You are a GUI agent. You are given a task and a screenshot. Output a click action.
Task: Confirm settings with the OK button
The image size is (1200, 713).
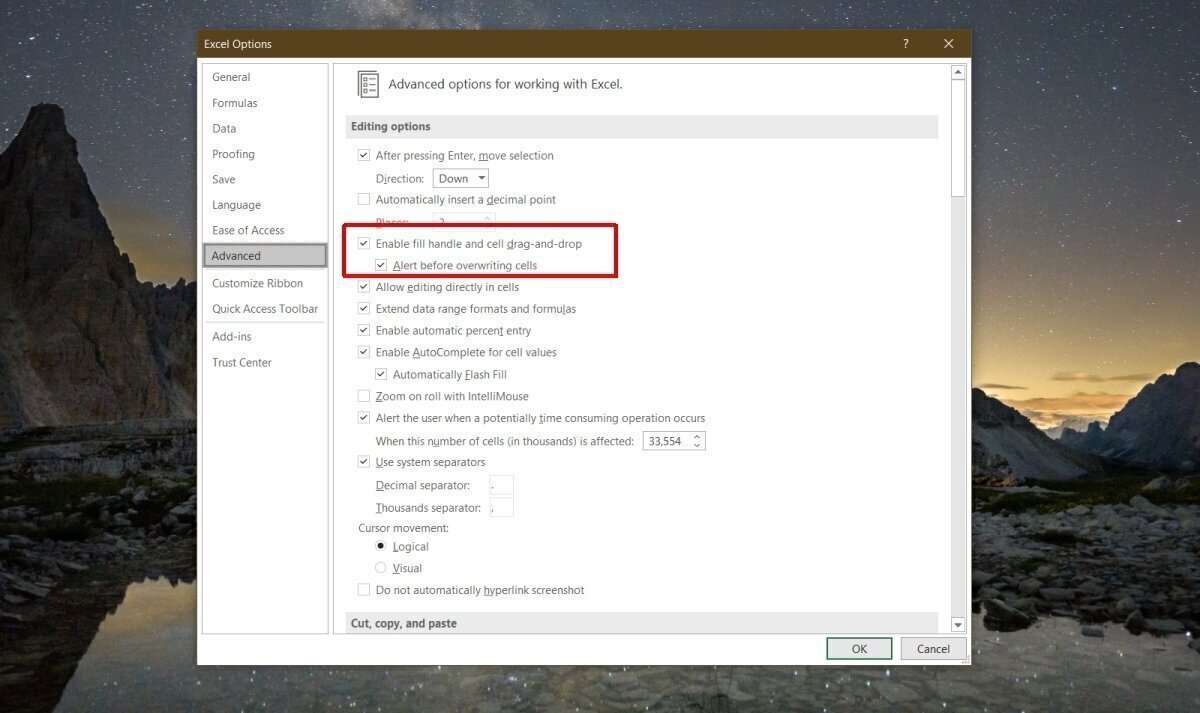pos(859,648)
